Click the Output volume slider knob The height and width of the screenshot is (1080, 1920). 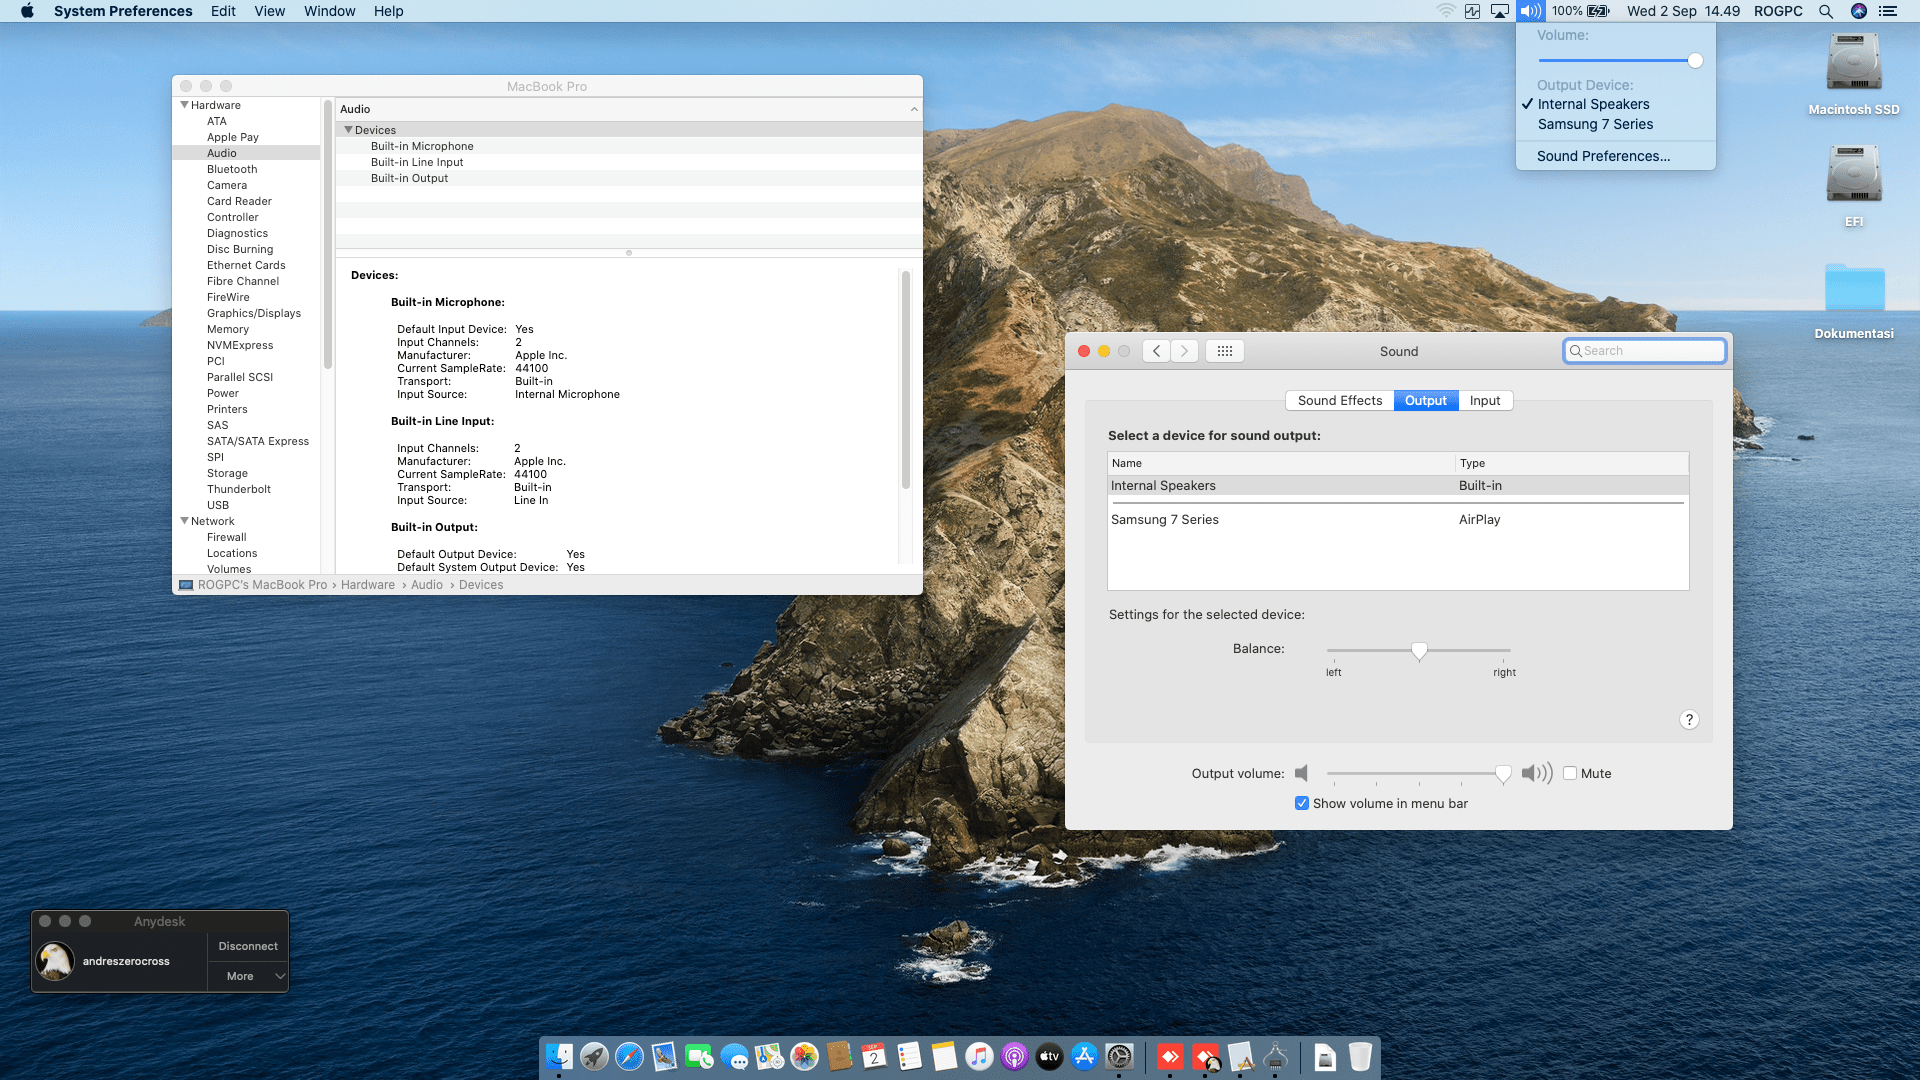(1503, 774)
